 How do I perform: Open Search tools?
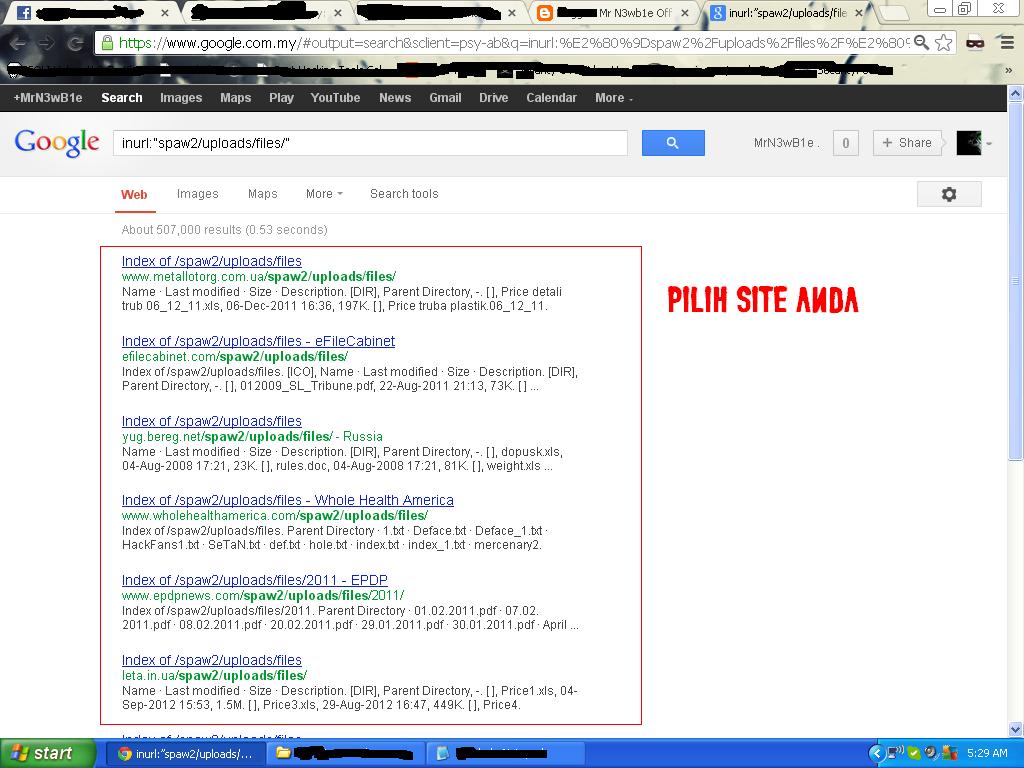[404, 194]
